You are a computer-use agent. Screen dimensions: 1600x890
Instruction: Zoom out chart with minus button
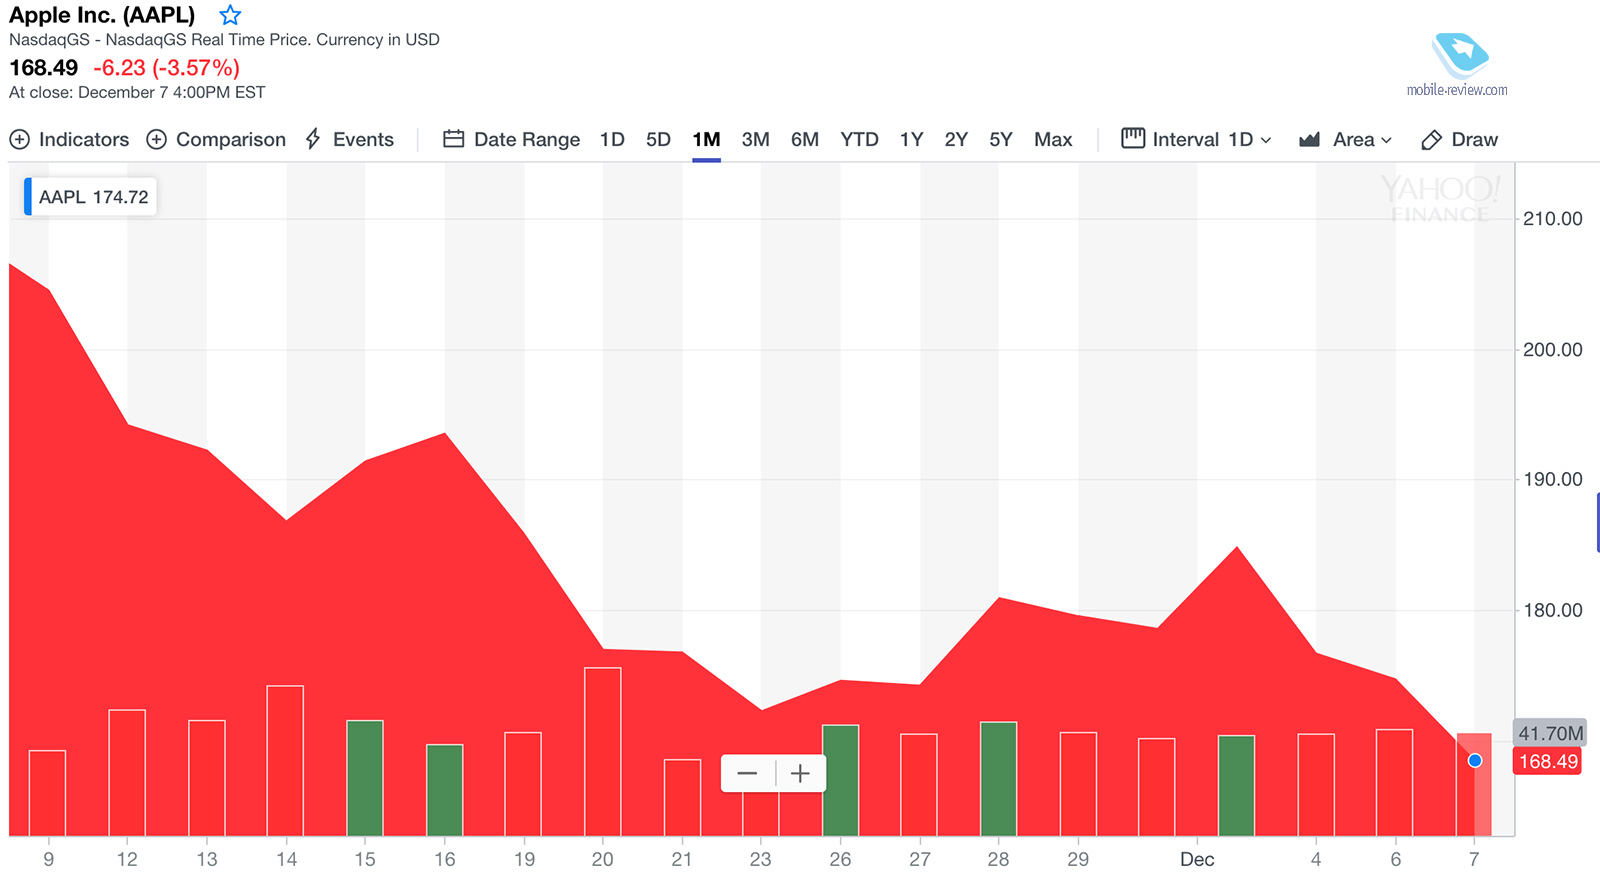pyautogui.click(x=747, y=773)
